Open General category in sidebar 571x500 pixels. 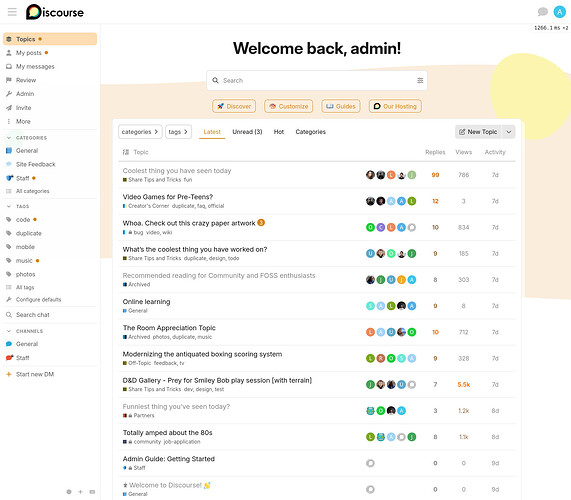tap(50, 151)
